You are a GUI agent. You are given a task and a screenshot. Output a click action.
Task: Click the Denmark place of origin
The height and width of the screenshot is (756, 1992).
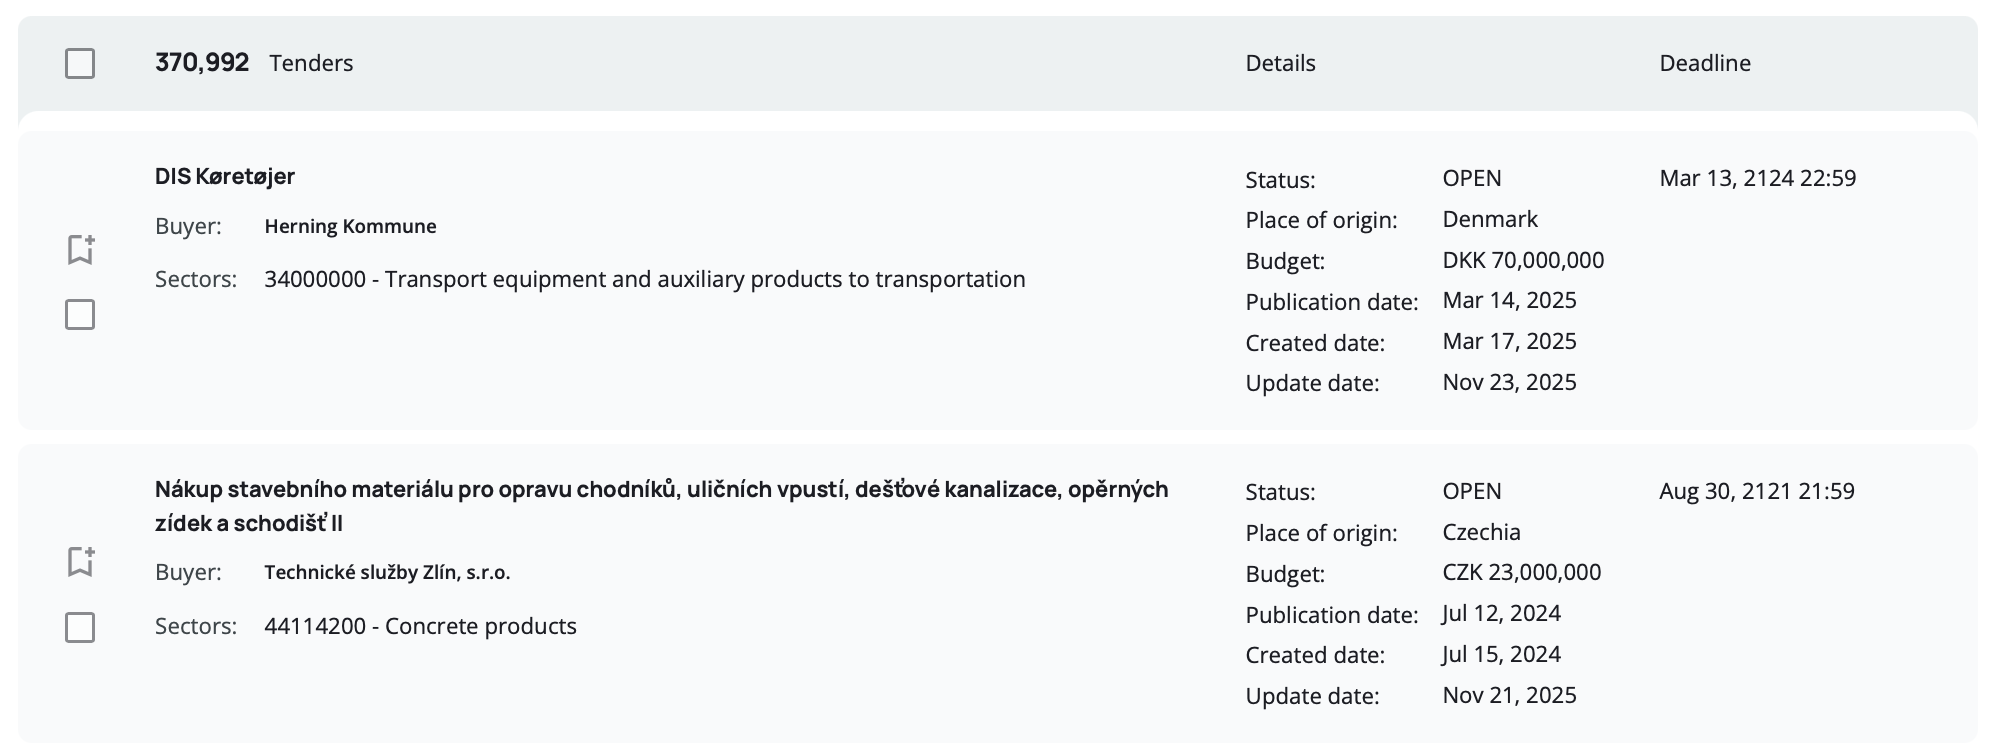click(1490, 219)
